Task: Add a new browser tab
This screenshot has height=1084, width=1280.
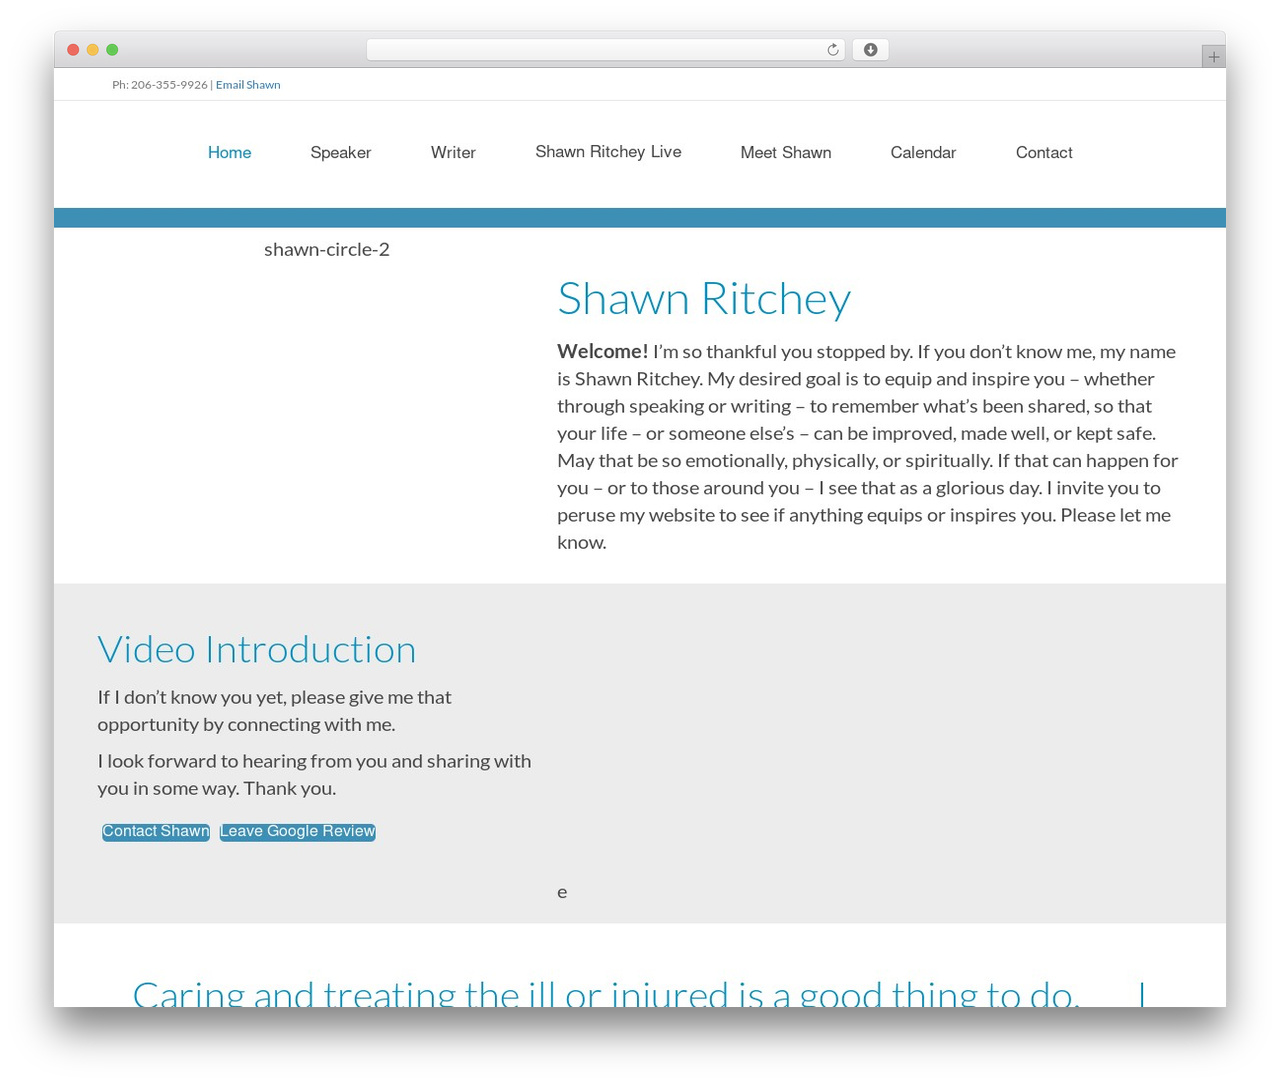Action: pyautogui.click(x=1213, y=57)
